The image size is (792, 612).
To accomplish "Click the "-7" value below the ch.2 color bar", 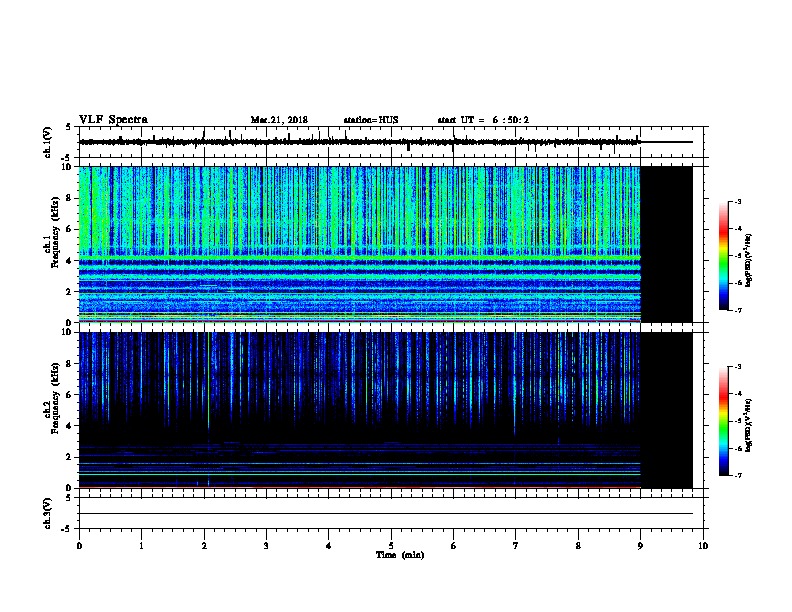I will (x=737, y=476).
